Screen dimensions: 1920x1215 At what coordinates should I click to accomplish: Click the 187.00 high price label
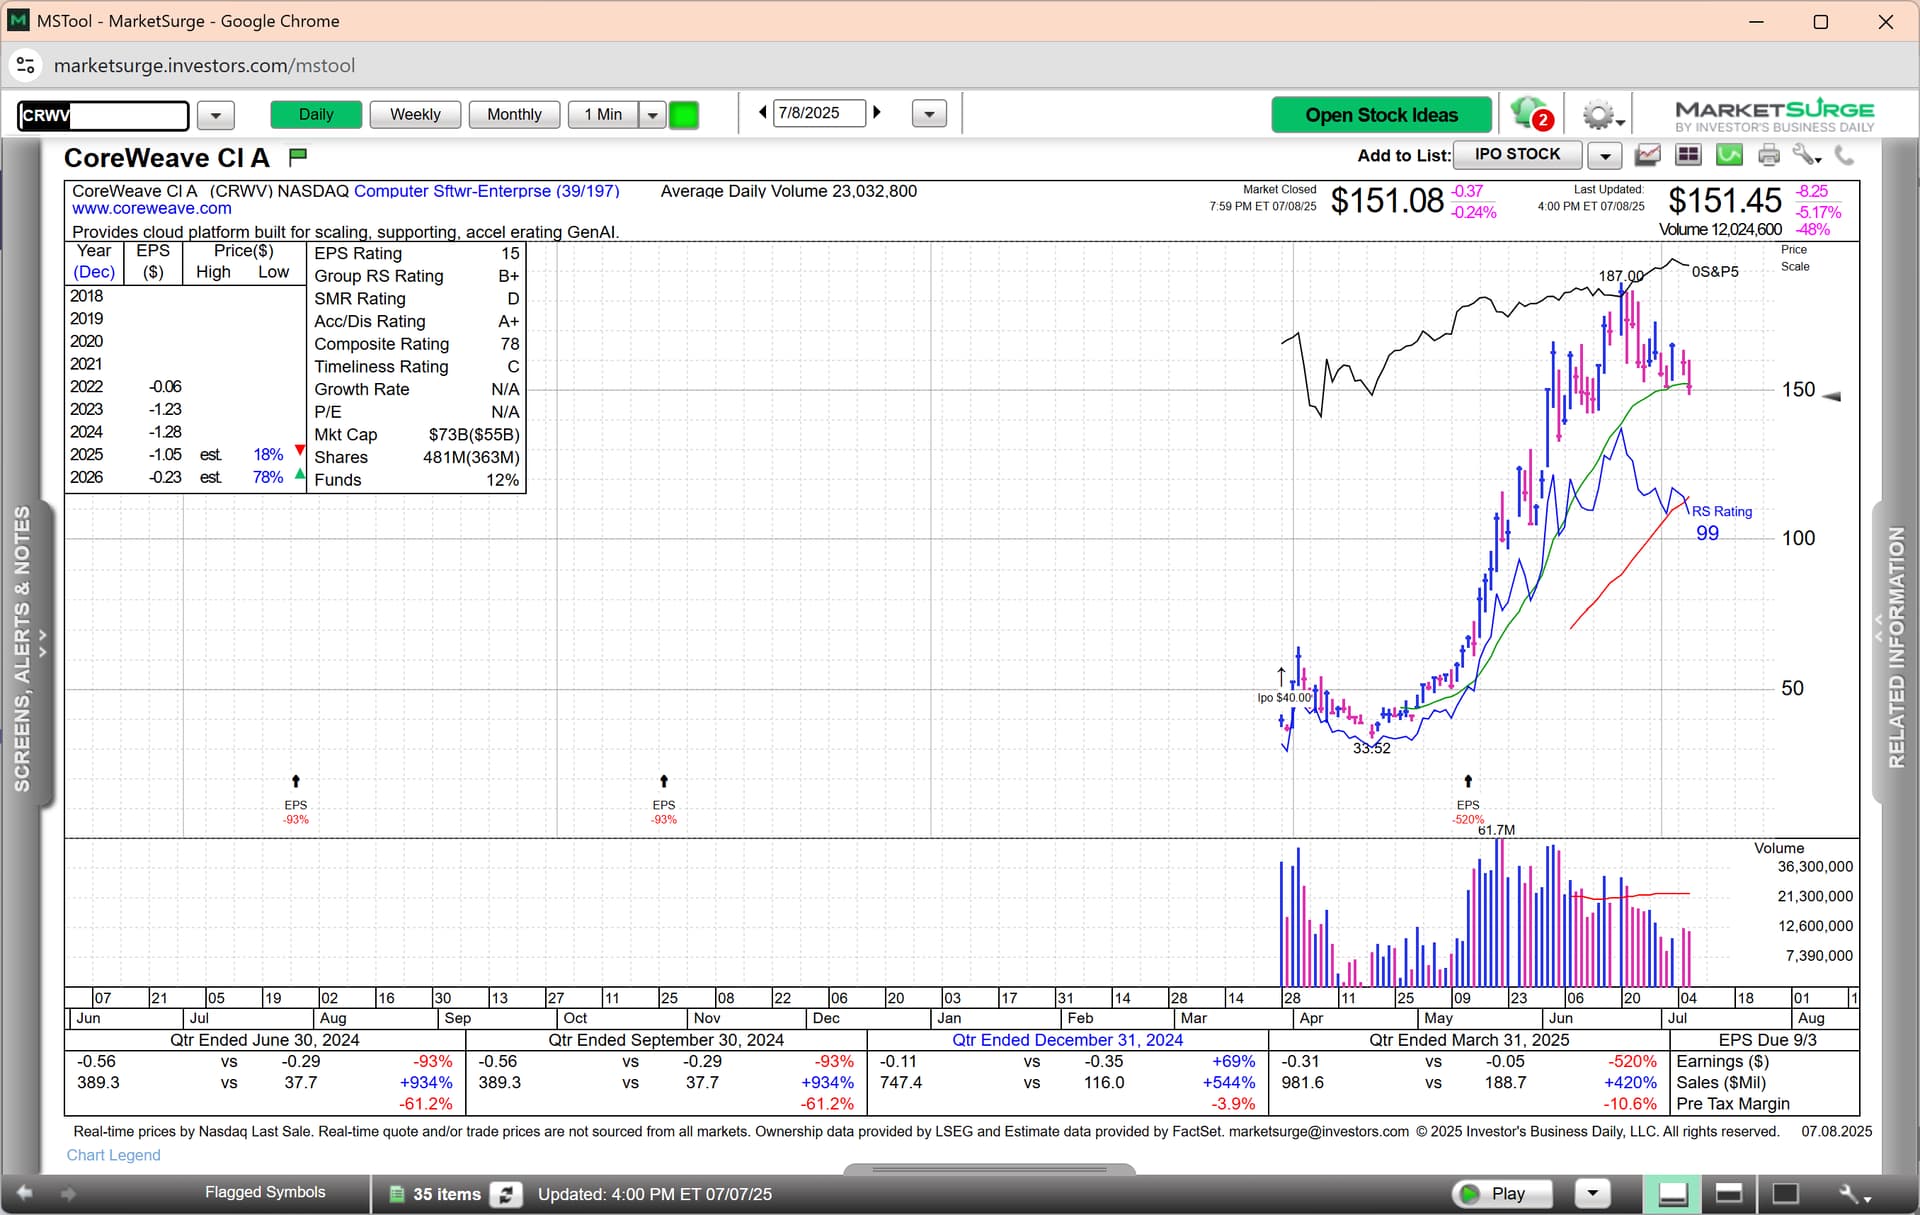pyautogui.click(x=1620, y=276)
